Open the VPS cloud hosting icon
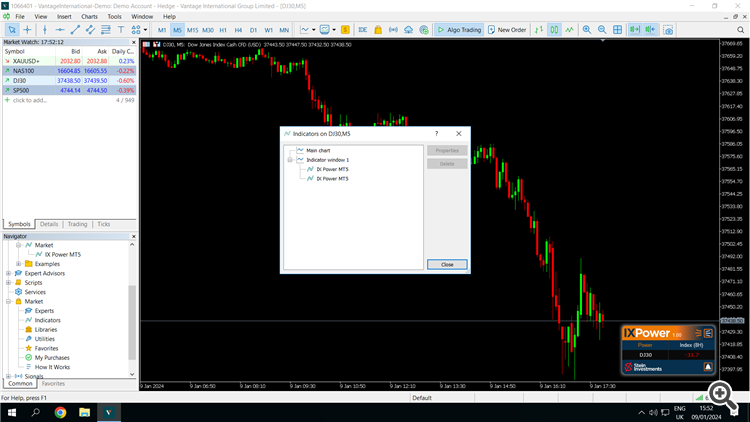Viewport: 750px width, 422px height. [408, 30]
